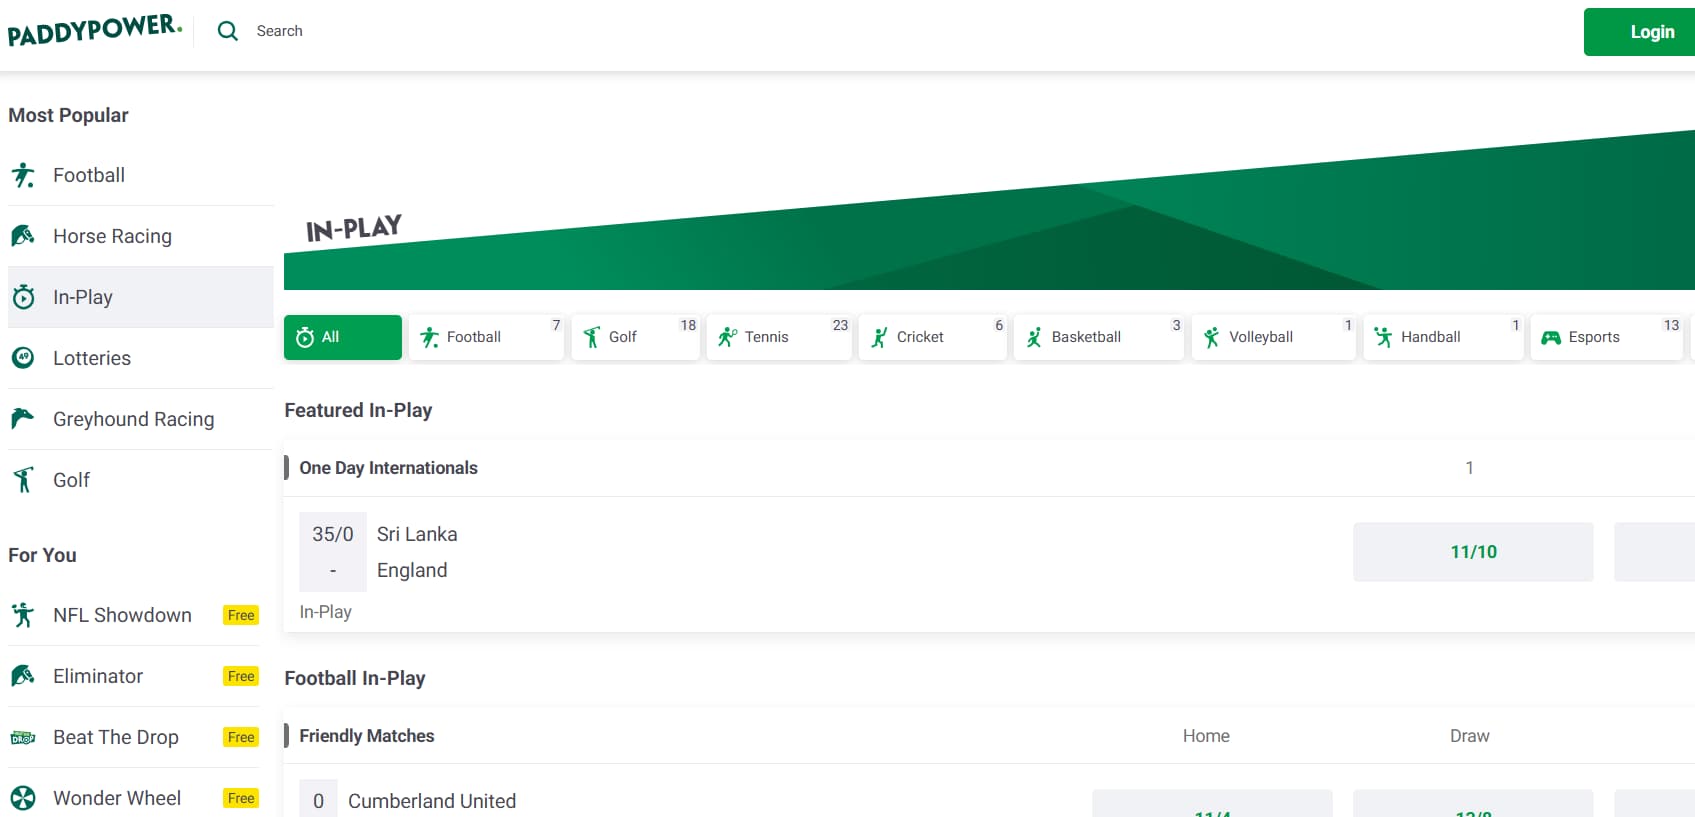Click the Cricket tab batsman icon

[x=880, y=338]
